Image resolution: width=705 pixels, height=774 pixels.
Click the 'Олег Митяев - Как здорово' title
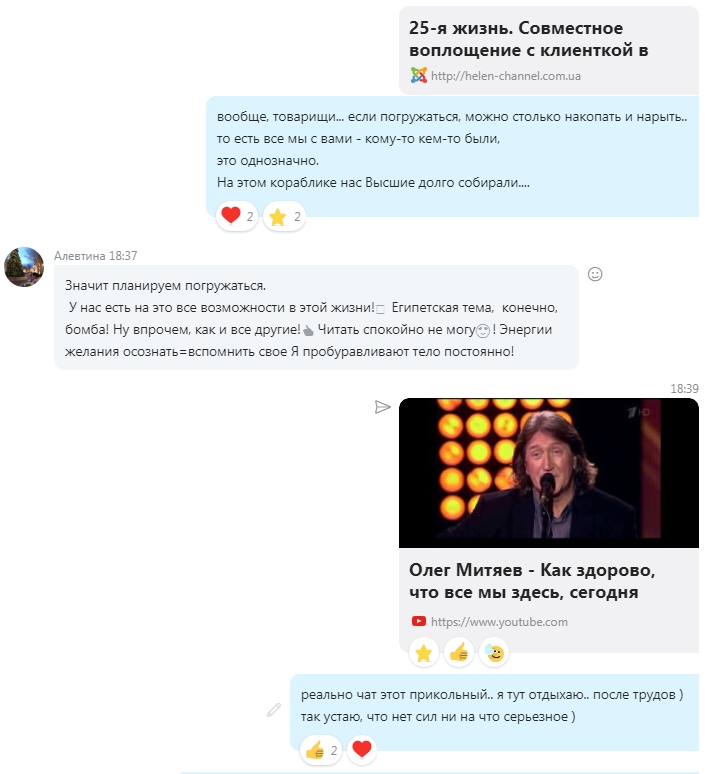tap(532, 581)
